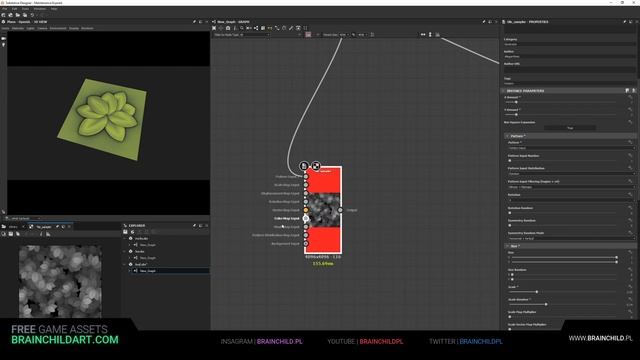Open the Symmetry Random Mode dropdown
640x360 pixels.
coord(571,238)
